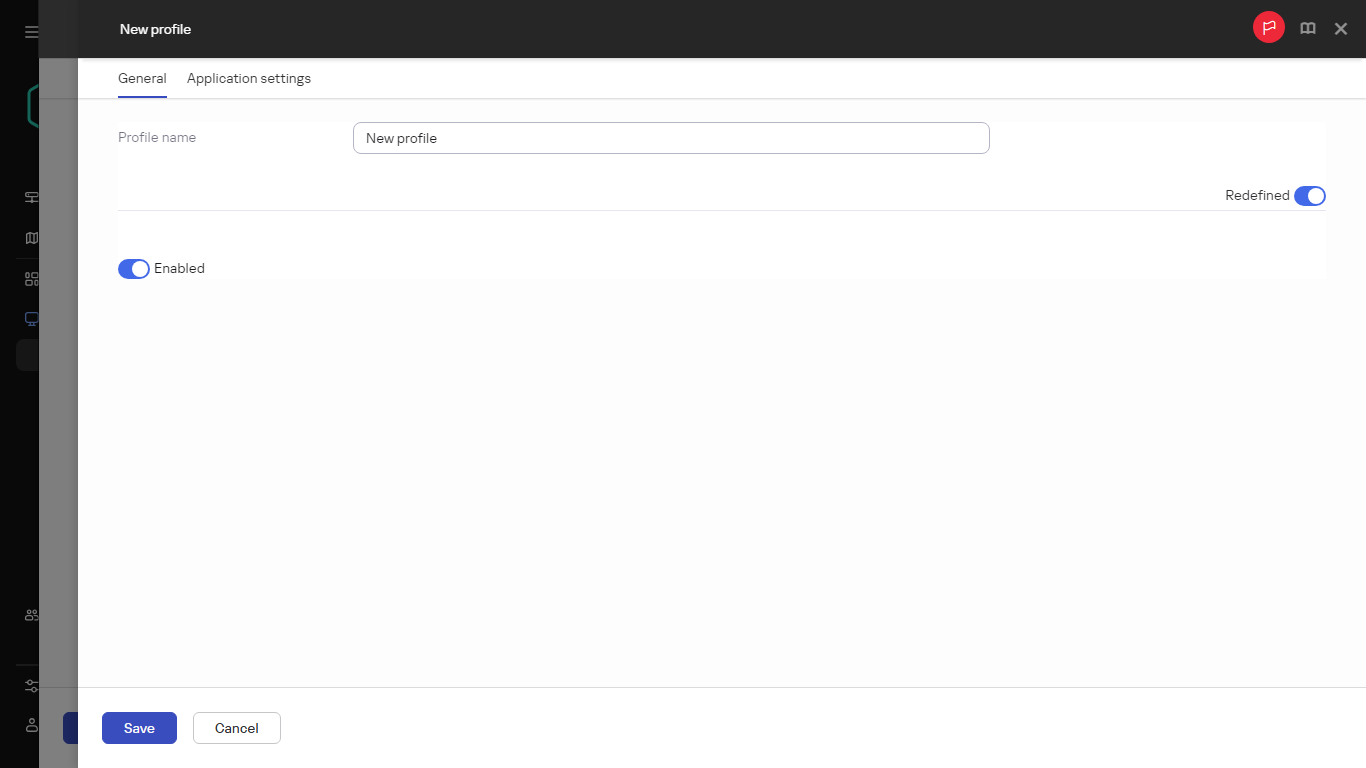Select the dashboard icon in the sidebar
This screenshot has height=768, width=1366.
29,197
